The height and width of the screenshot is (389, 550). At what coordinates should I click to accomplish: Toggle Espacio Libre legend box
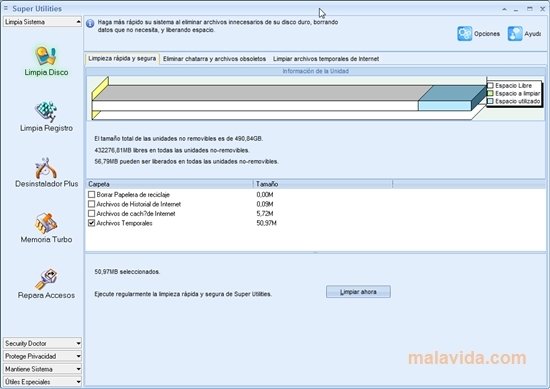pyautogui.click(x=490, y=86)
